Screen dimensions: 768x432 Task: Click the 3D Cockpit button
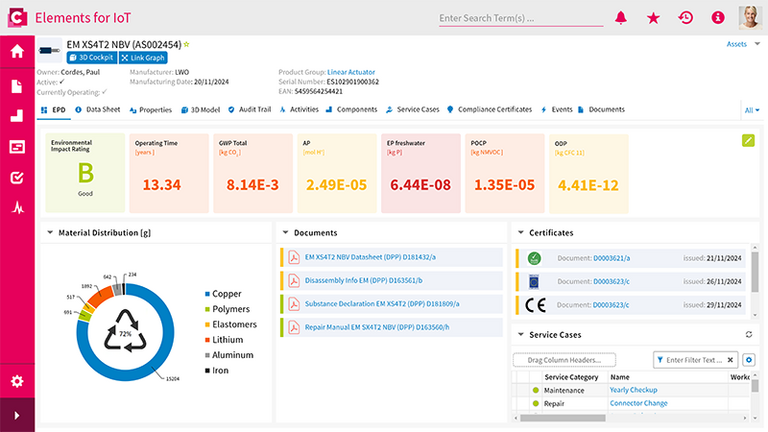(89, 58)
